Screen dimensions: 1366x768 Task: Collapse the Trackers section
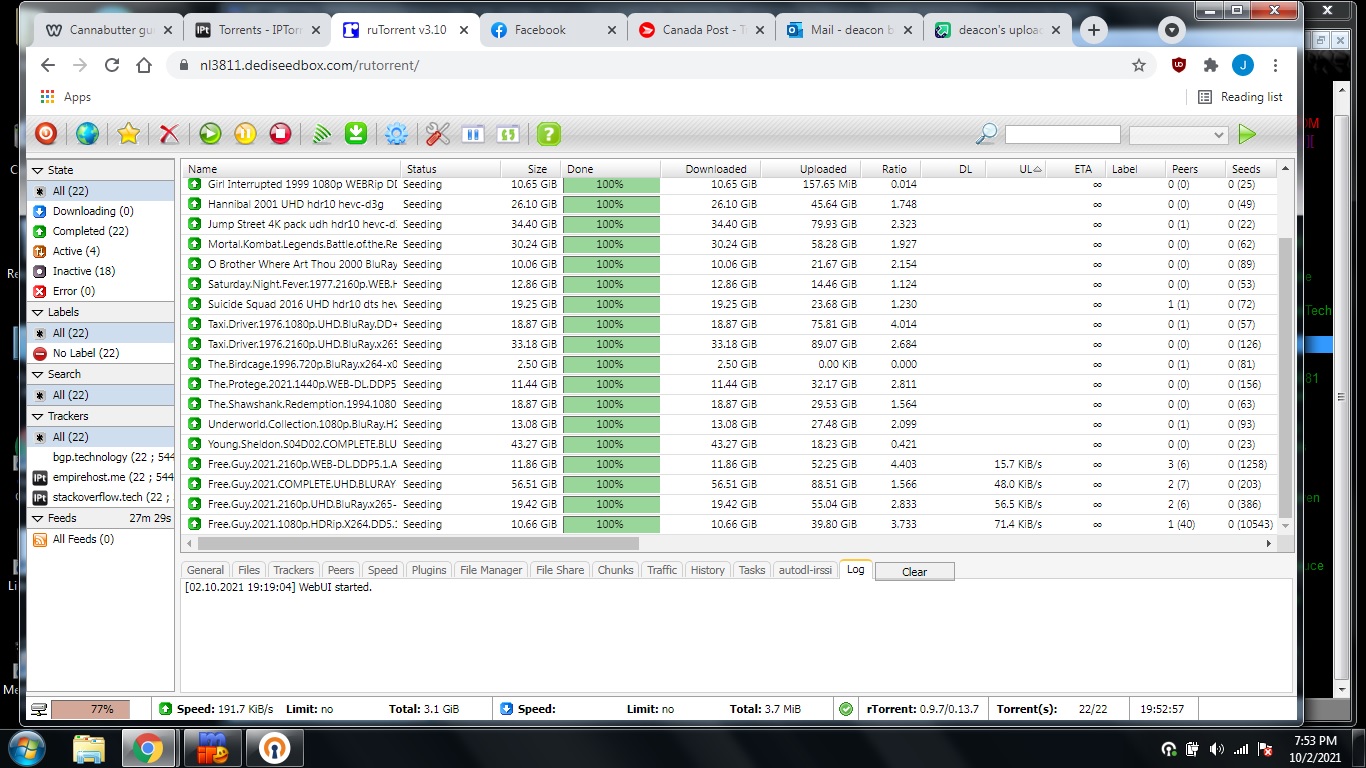point(37,416)
